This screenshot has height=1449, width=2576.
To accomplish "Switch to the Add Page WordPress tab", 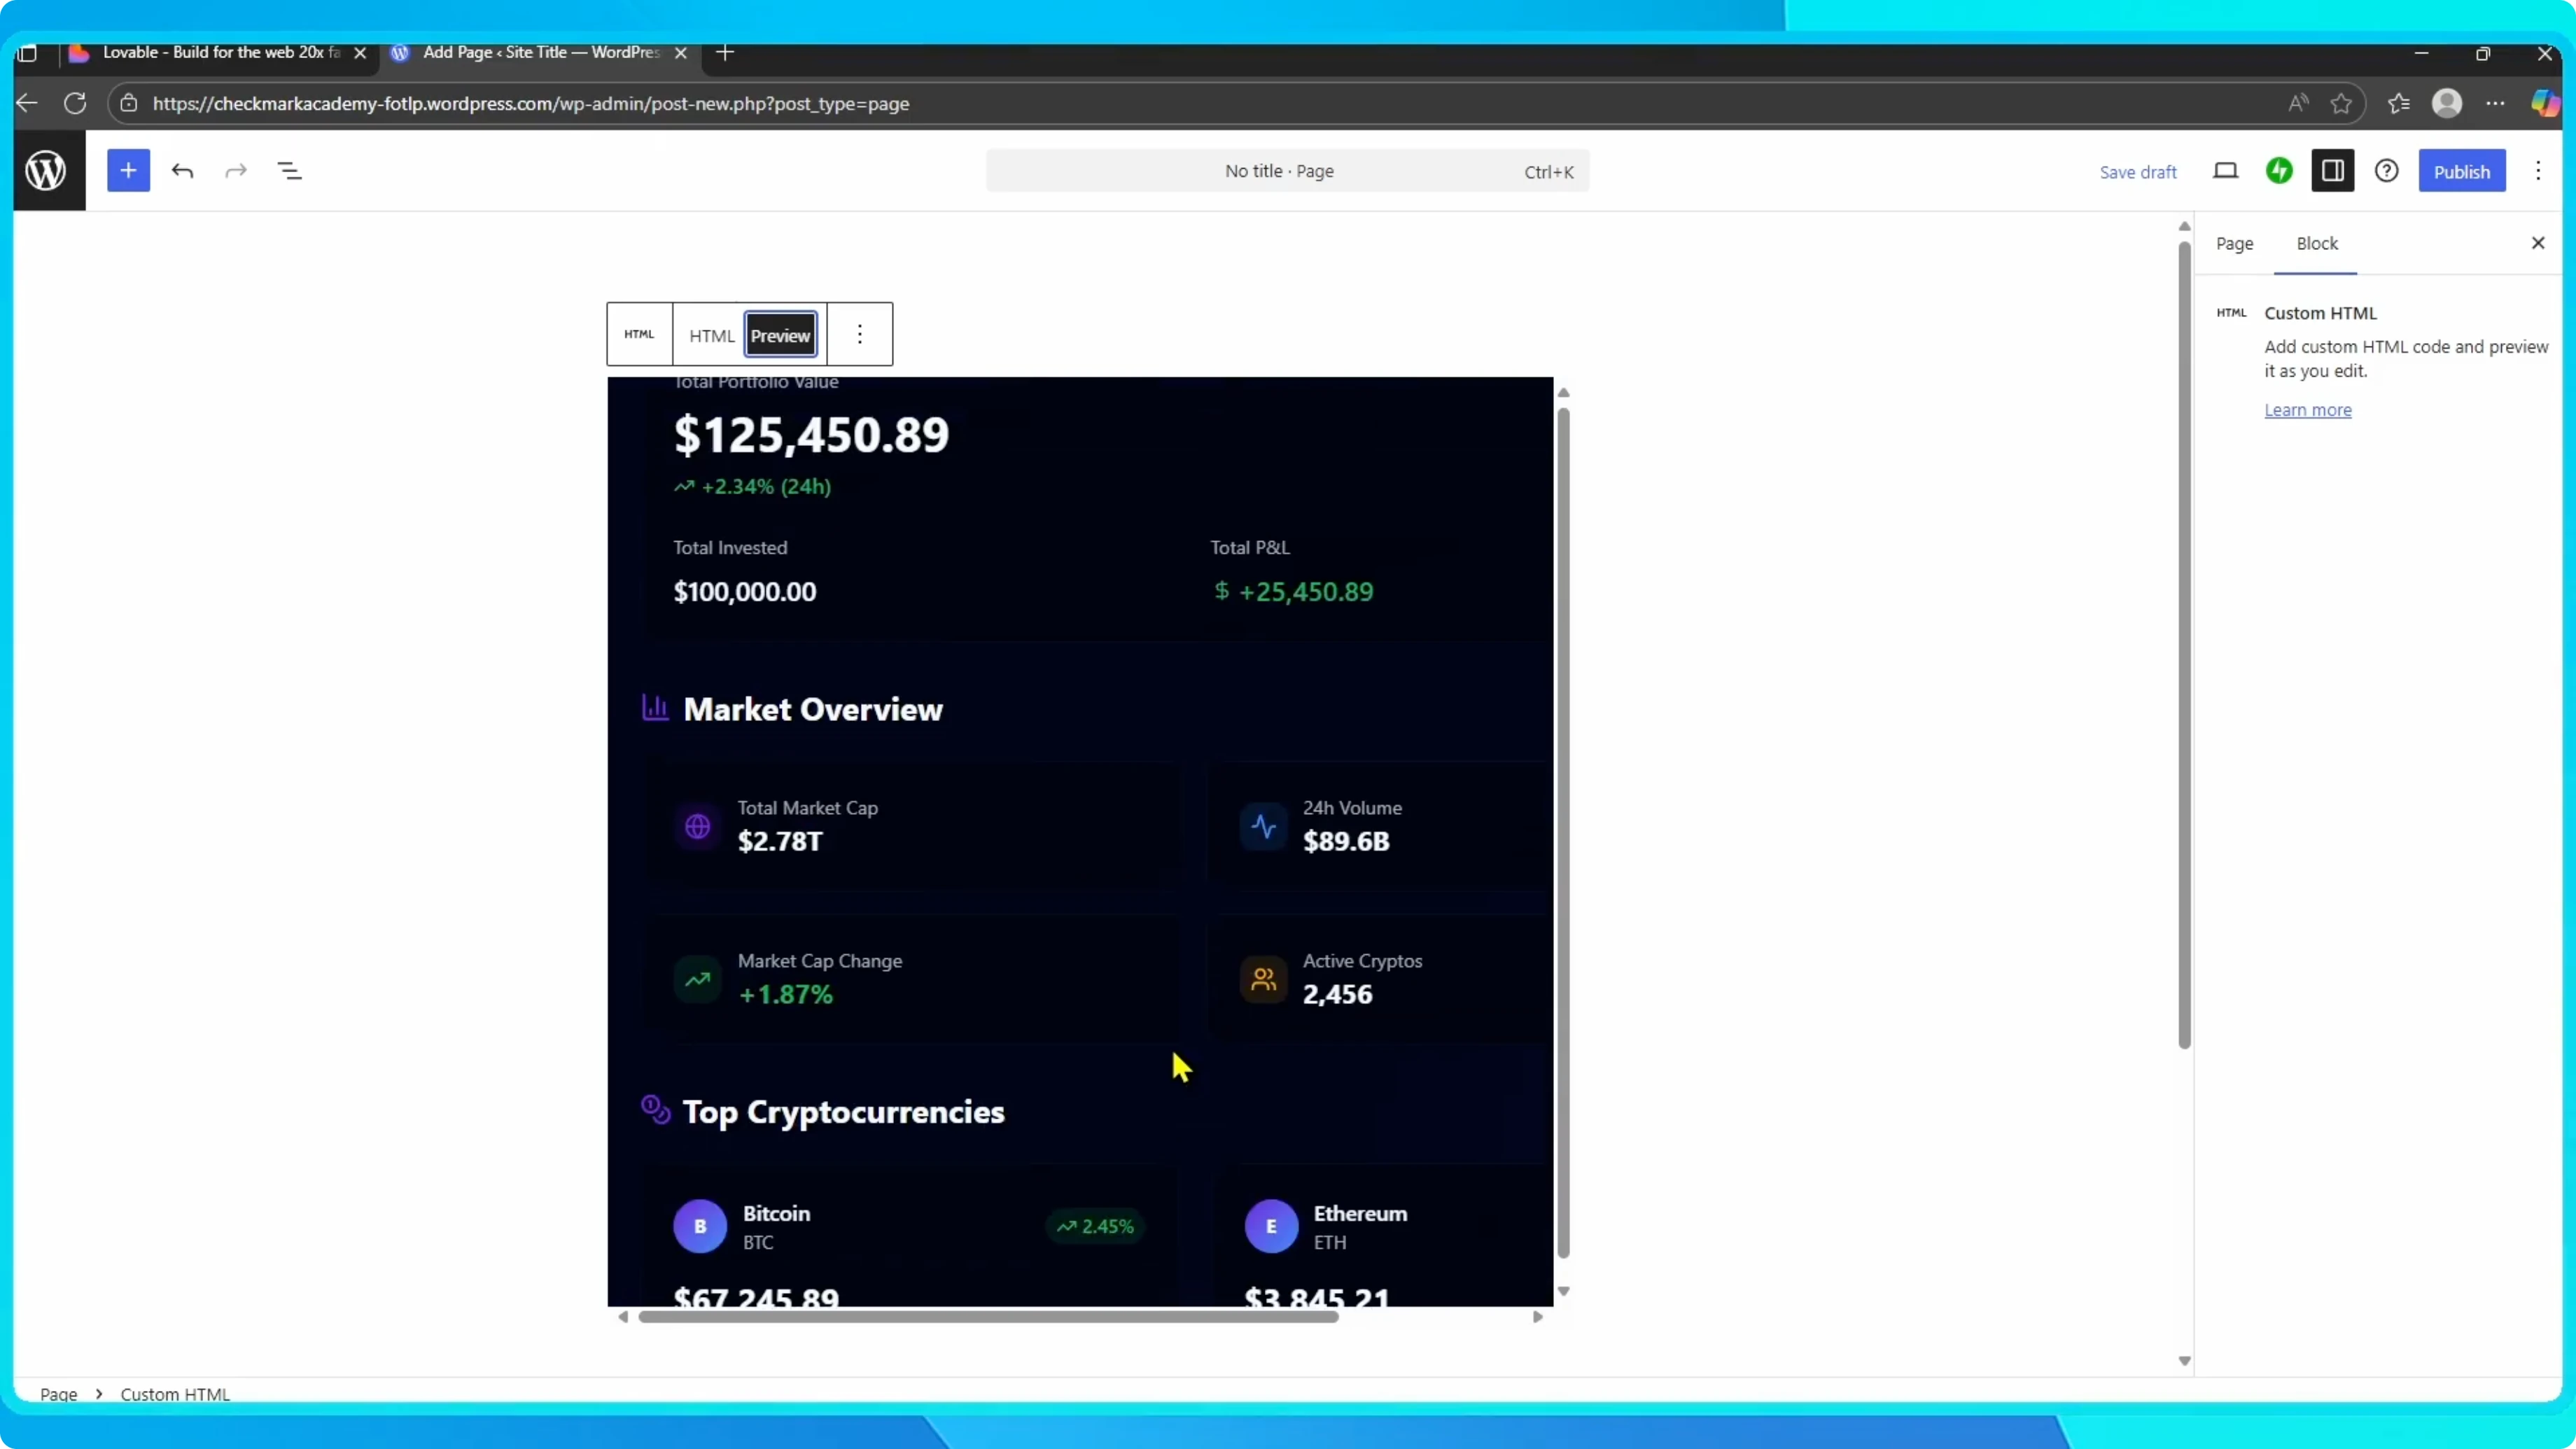I will click(541, 53).
